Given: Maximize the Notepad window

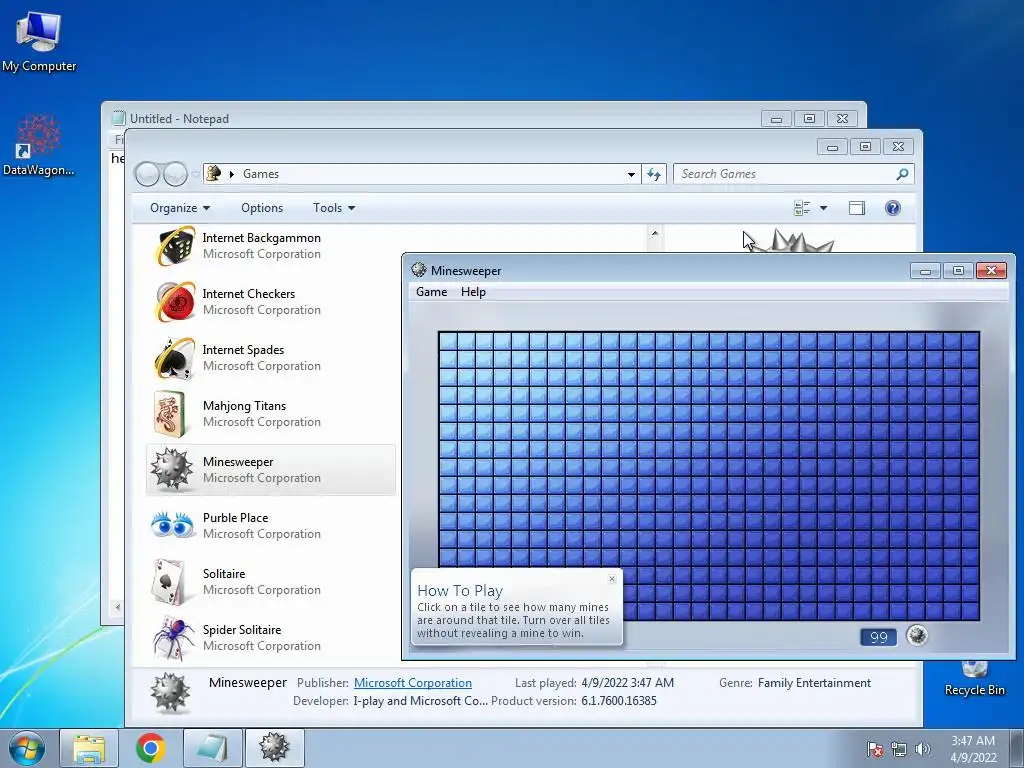Looking at the screenshot, I should [x=809, y=119].
